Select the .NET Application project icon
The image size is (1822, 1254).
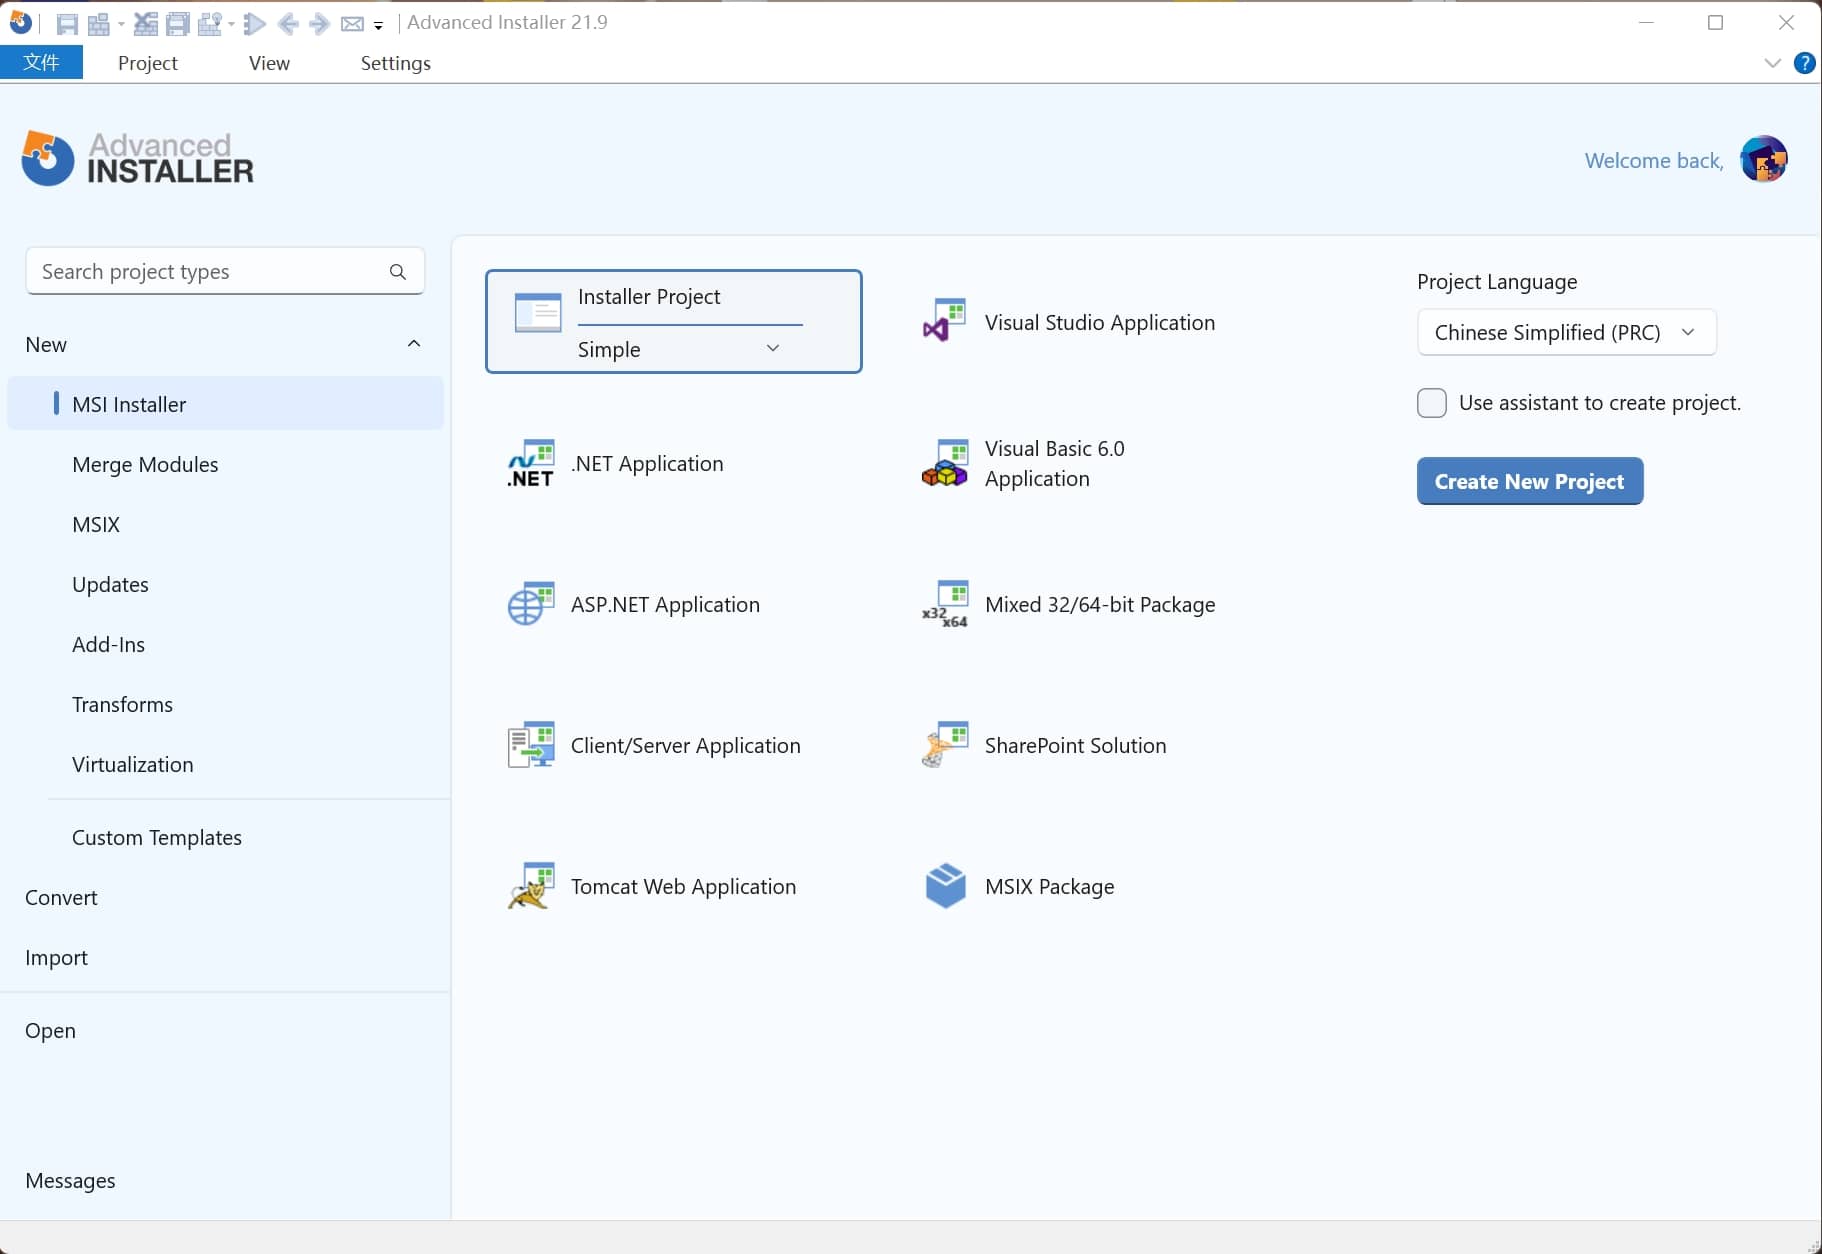(x=531, y=464)
